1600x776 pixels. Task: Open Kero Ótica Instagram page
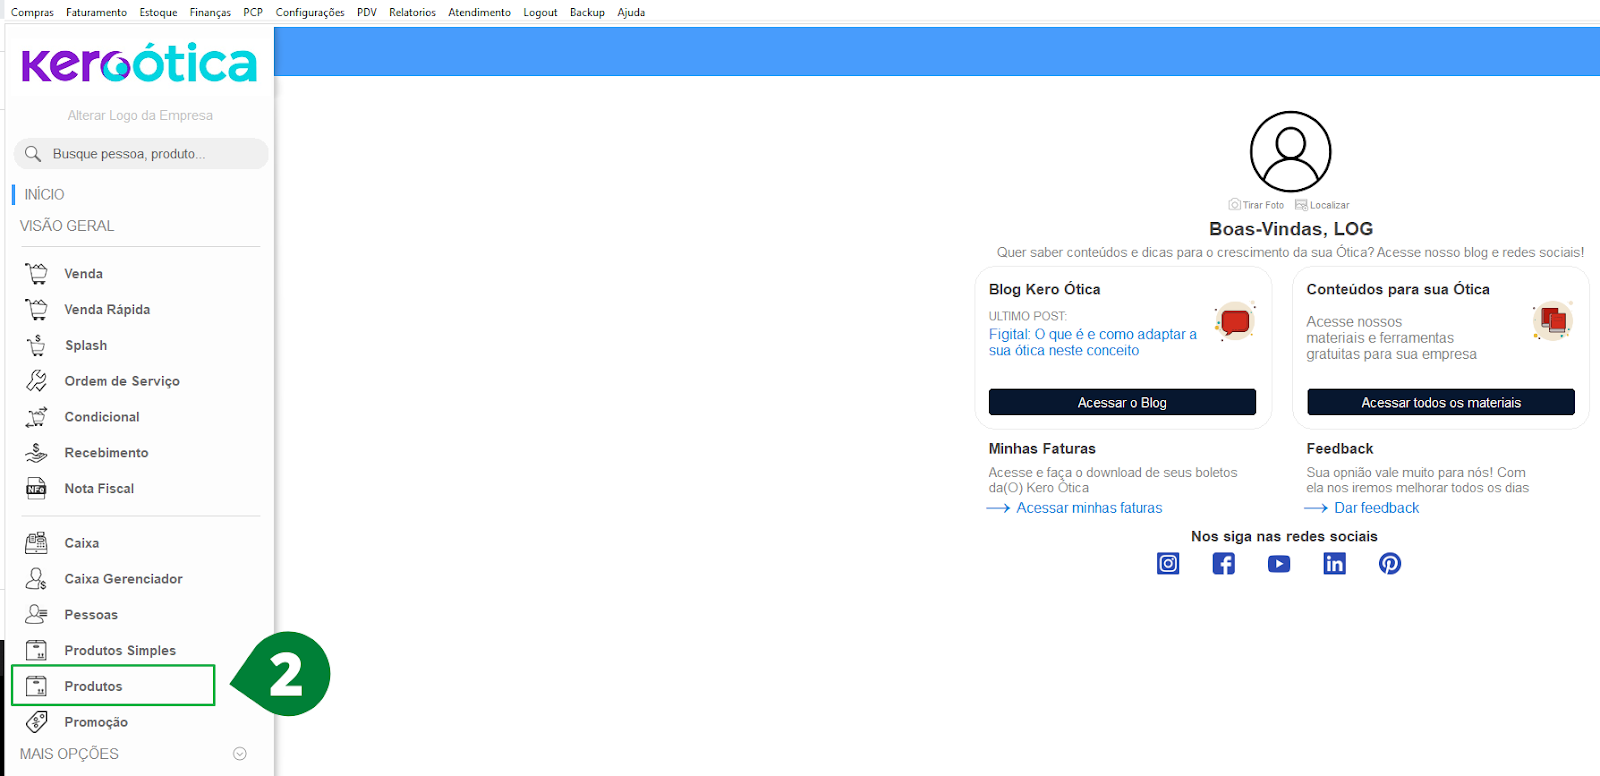1168,563
